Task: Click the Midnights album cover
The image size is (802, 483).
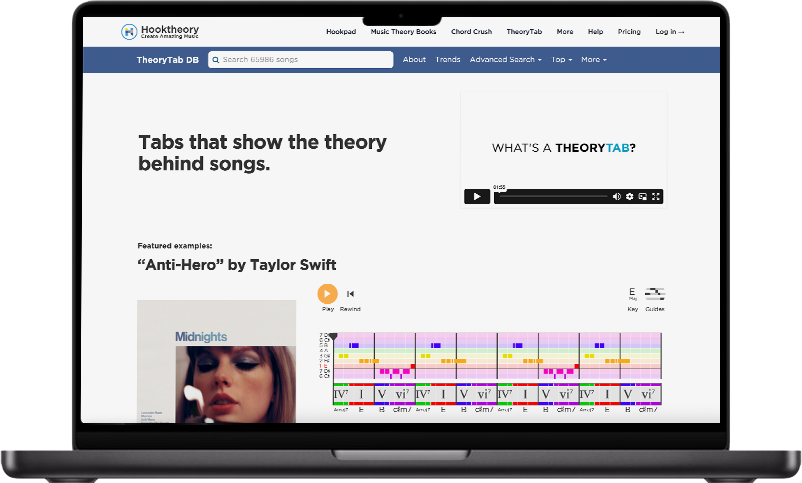Action: [x=216, y=361]
